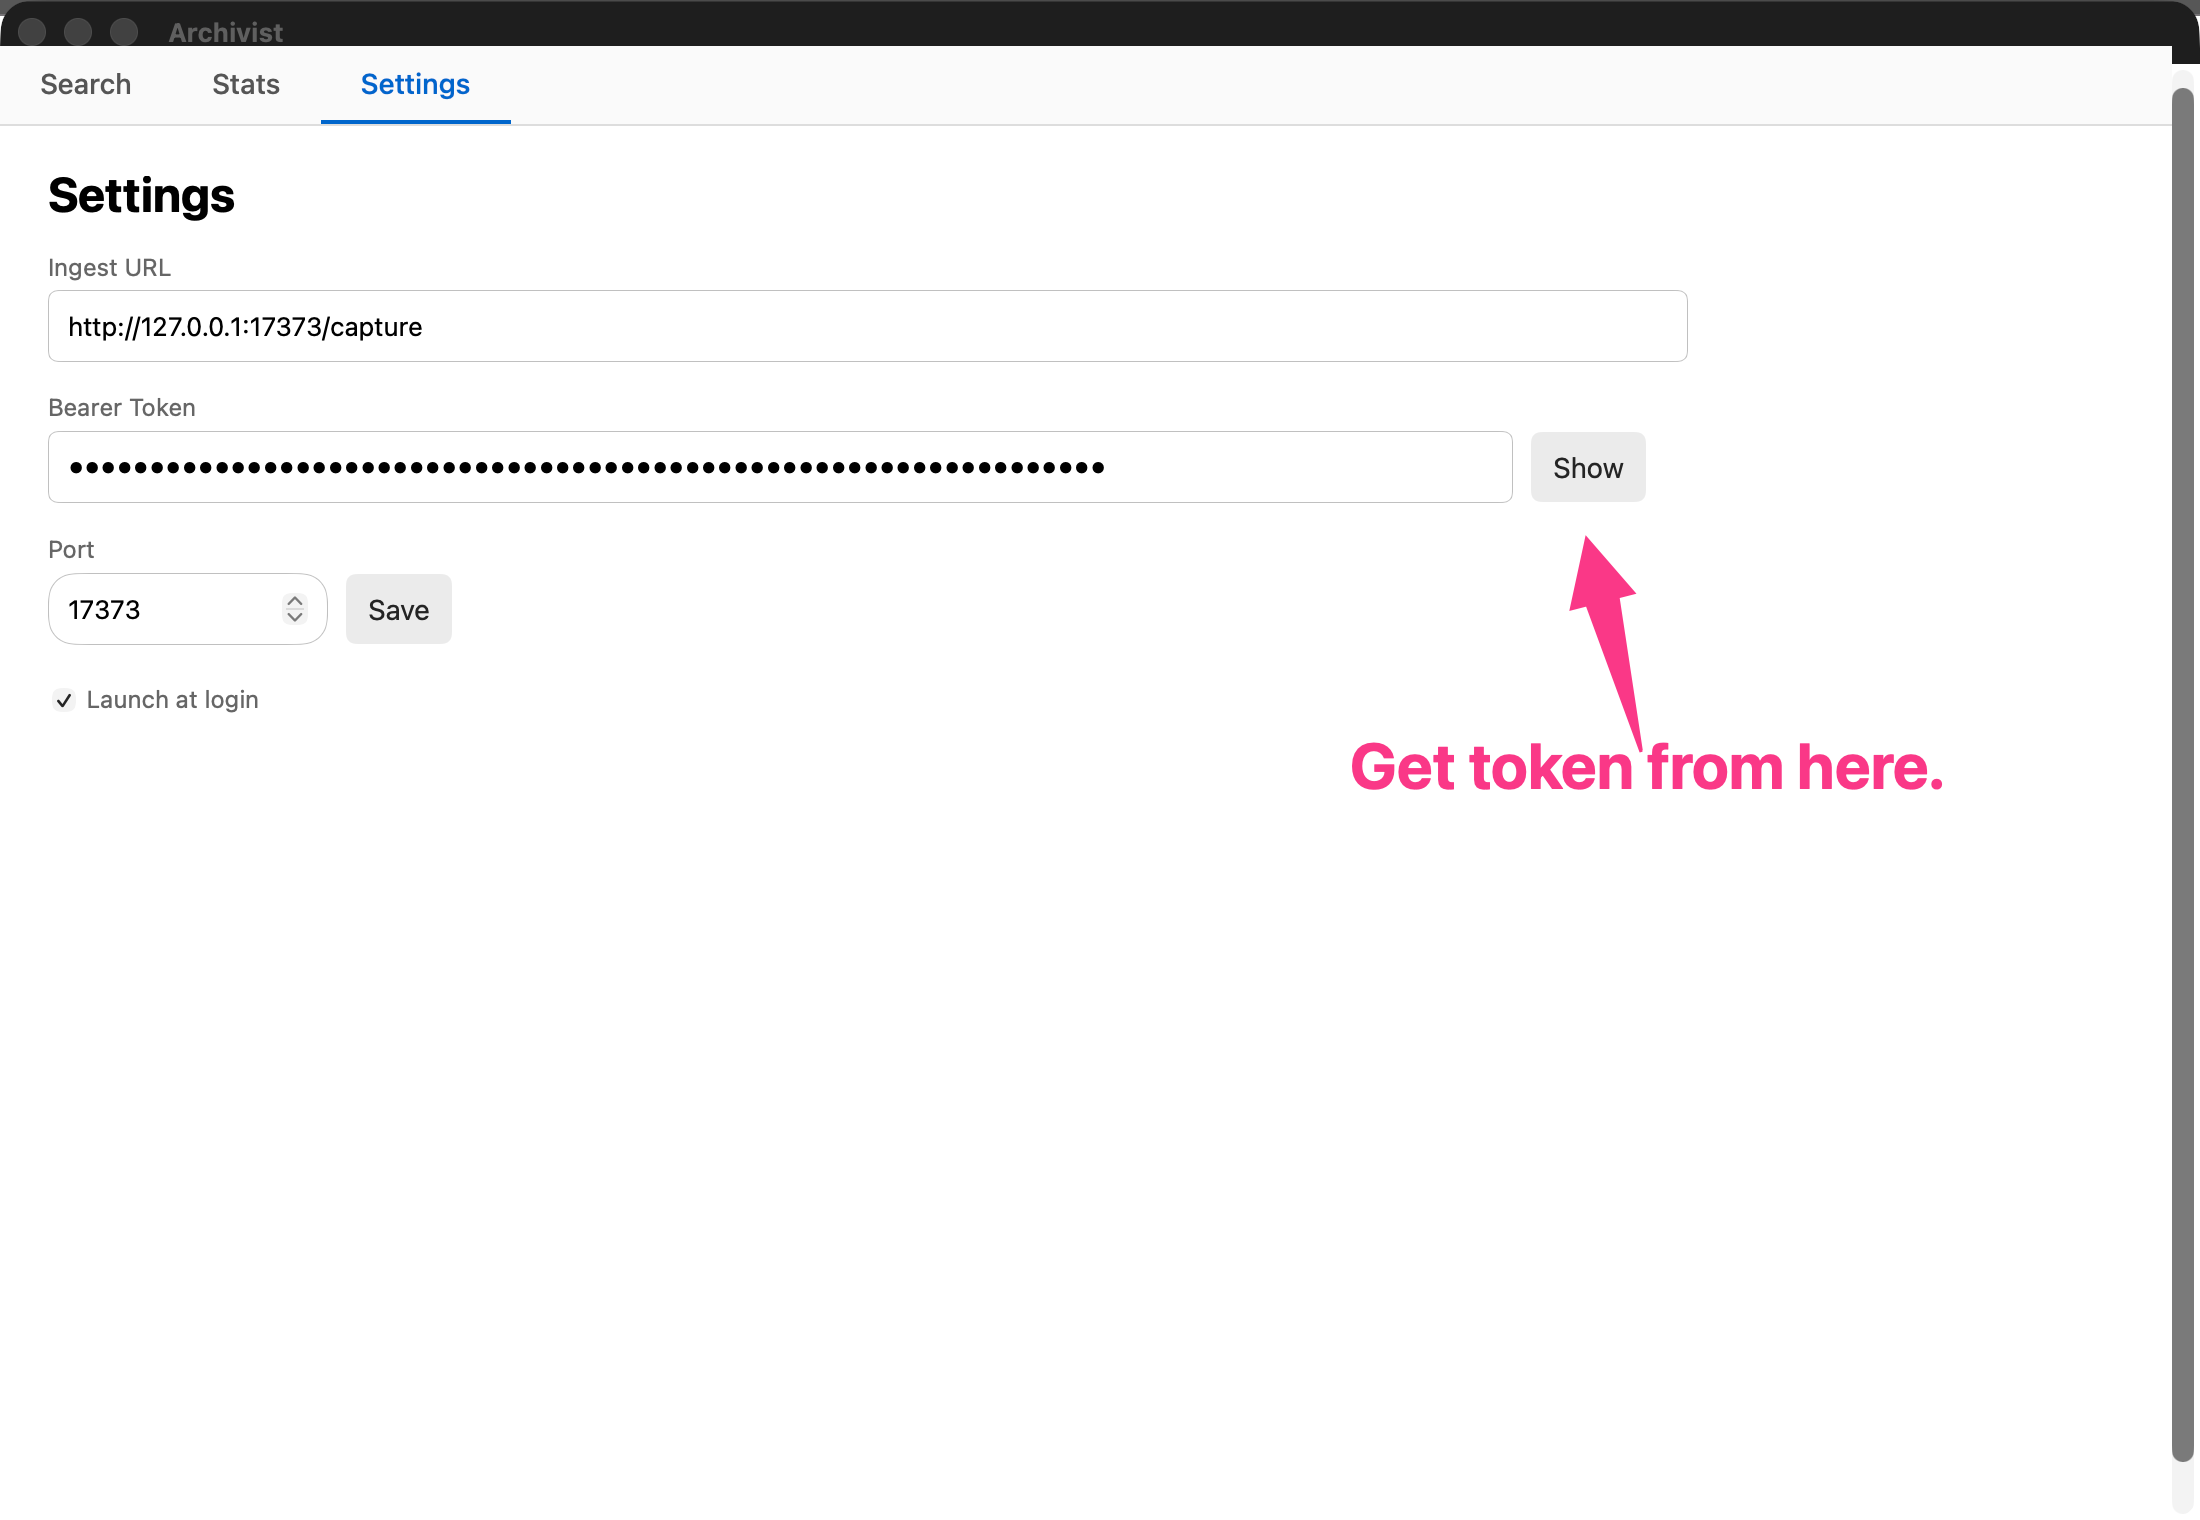Minimize the Archivist window
This screenshot has width=2200, height=1520.
78,32
